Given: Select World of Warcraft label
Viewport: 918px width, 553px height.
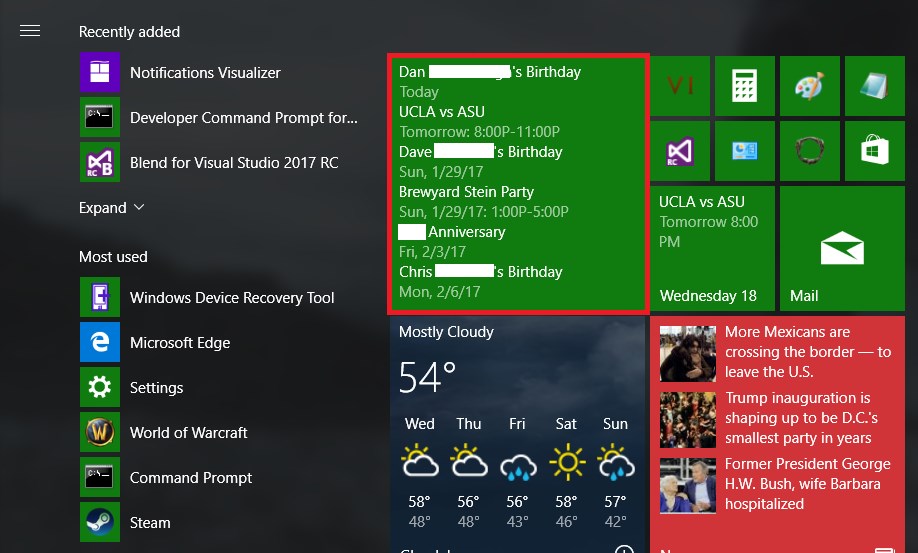Looking at the screenshot, I should (189, 432).
